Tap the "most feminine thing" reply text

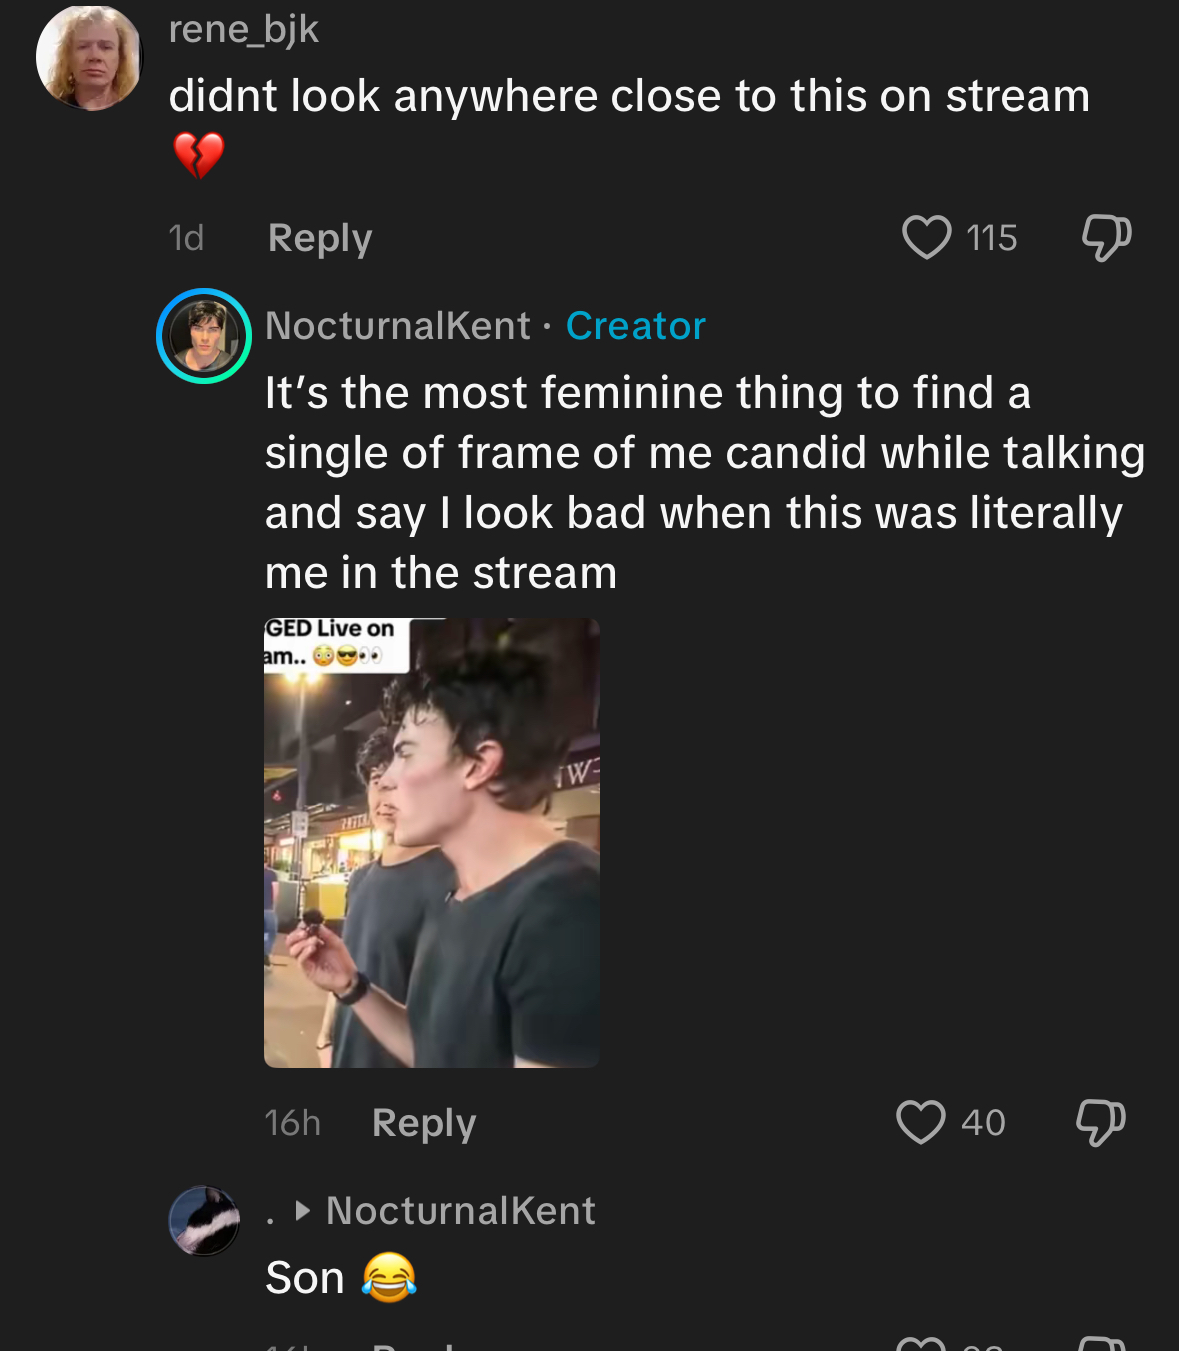click(x=700, y=482)
